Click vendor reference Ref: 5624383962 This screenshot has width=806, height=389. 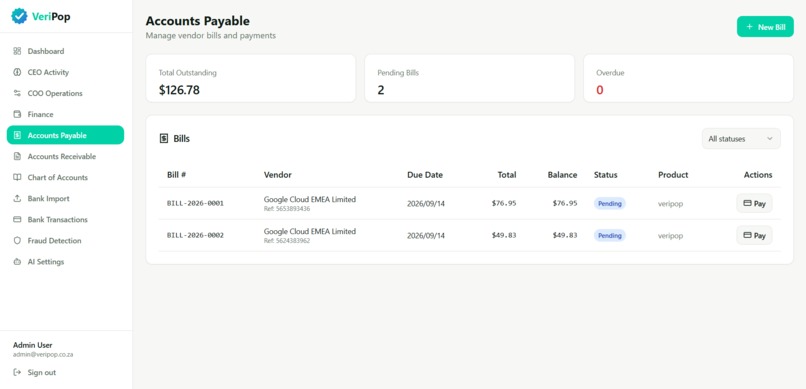(287, 241)
